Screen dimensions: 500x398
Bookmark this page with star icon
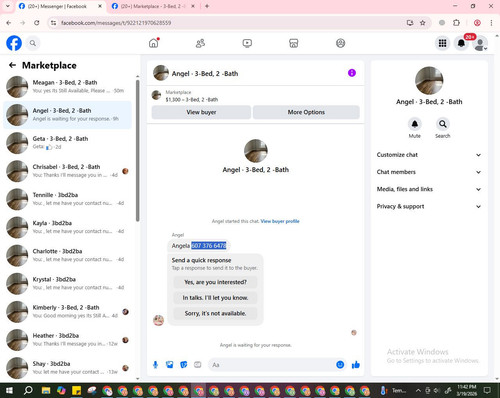click(x=423, y=23)
